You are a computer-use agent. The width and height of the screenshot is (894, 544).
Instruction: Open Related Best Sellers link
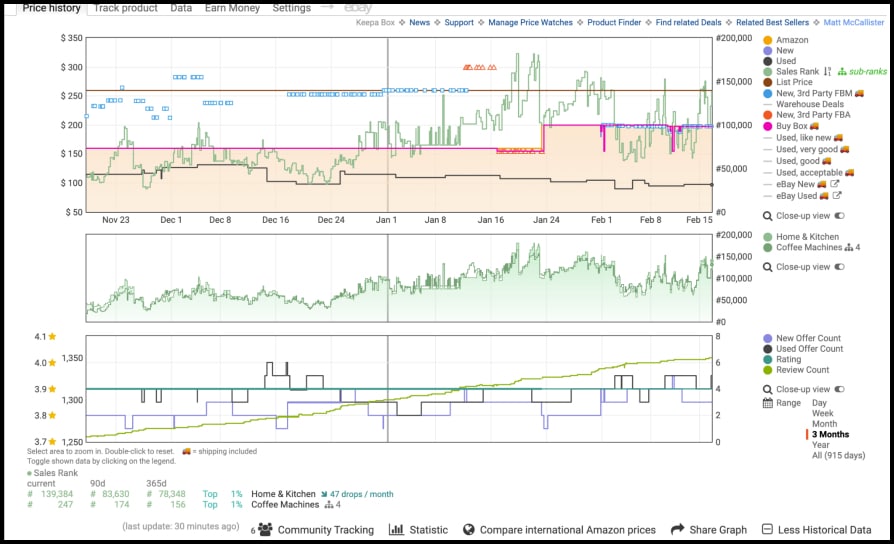[x=772, y=22]
